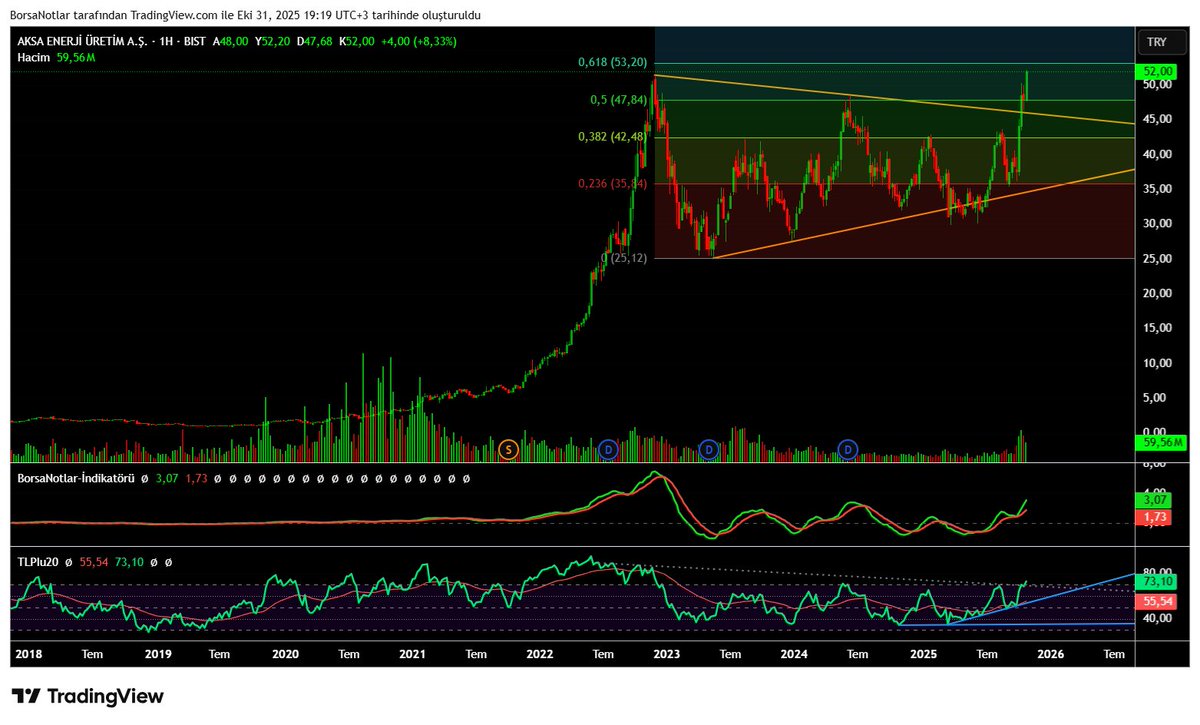The width and height of the screenshot is (1200, 725).
Task: Click the green 73,10 value tag
Action: click(1159, 581)
